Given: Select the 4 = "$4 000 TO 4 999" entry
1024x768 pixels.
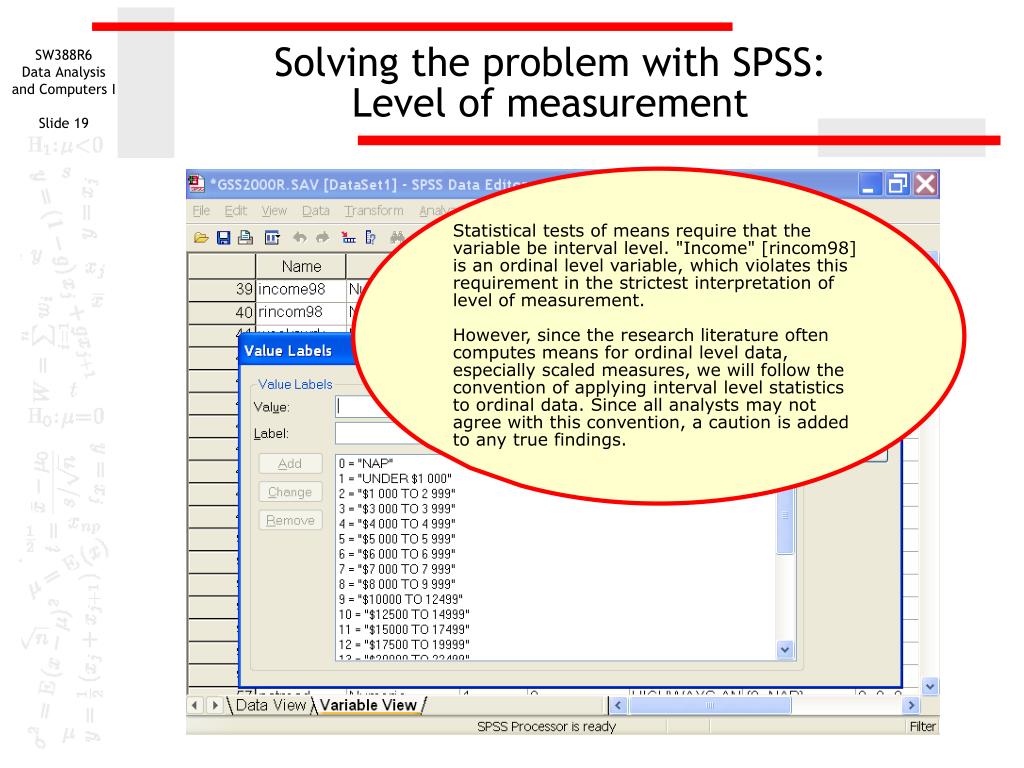Looking at the screenshot, I should tap(397, 524).
